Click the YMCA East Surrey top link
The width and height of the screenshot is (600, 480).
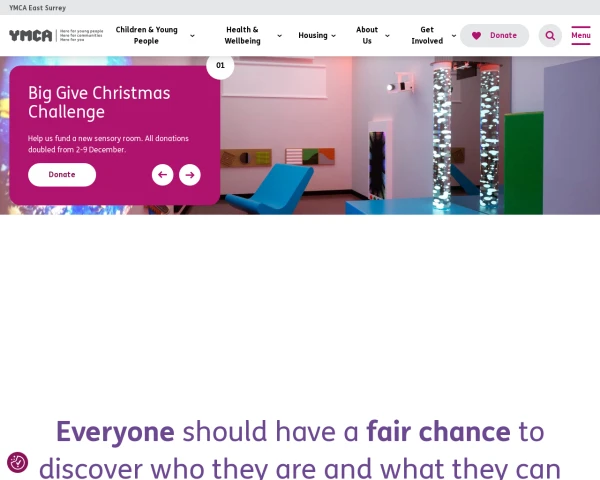(38, 8)
